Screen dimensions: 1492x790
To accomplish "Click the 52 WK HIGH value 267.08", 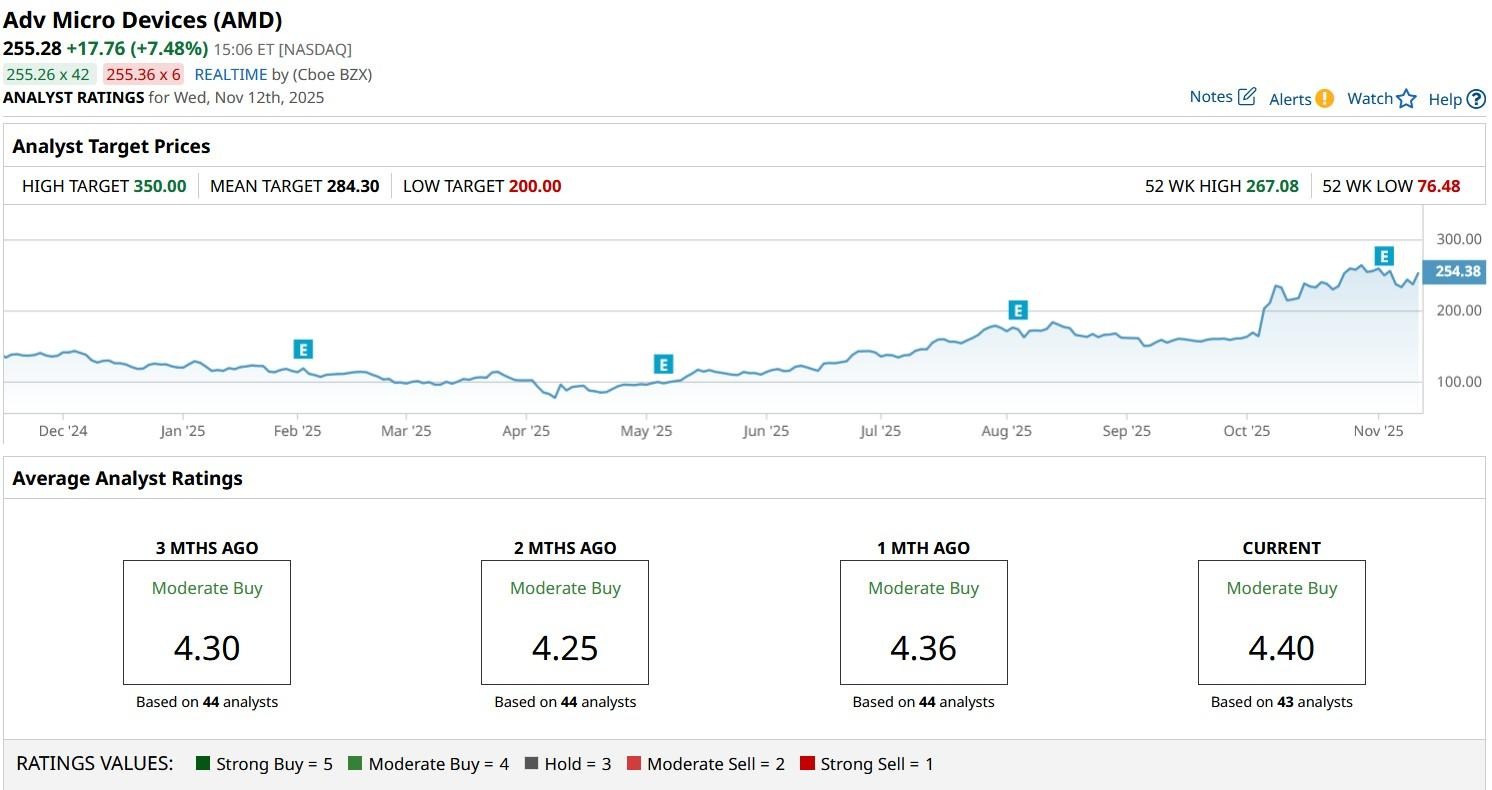I will click(x=1272, y=186).
